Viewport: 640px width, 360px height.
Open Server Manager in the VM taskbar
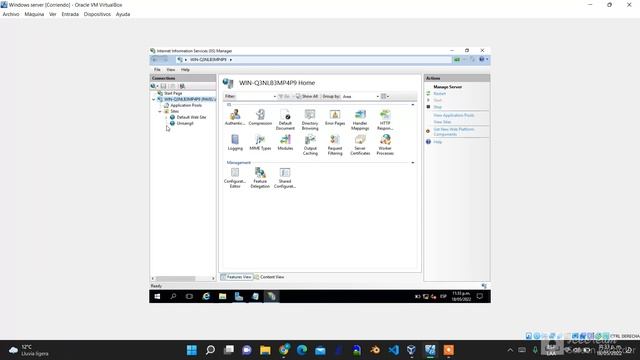[x=239, y=296]
